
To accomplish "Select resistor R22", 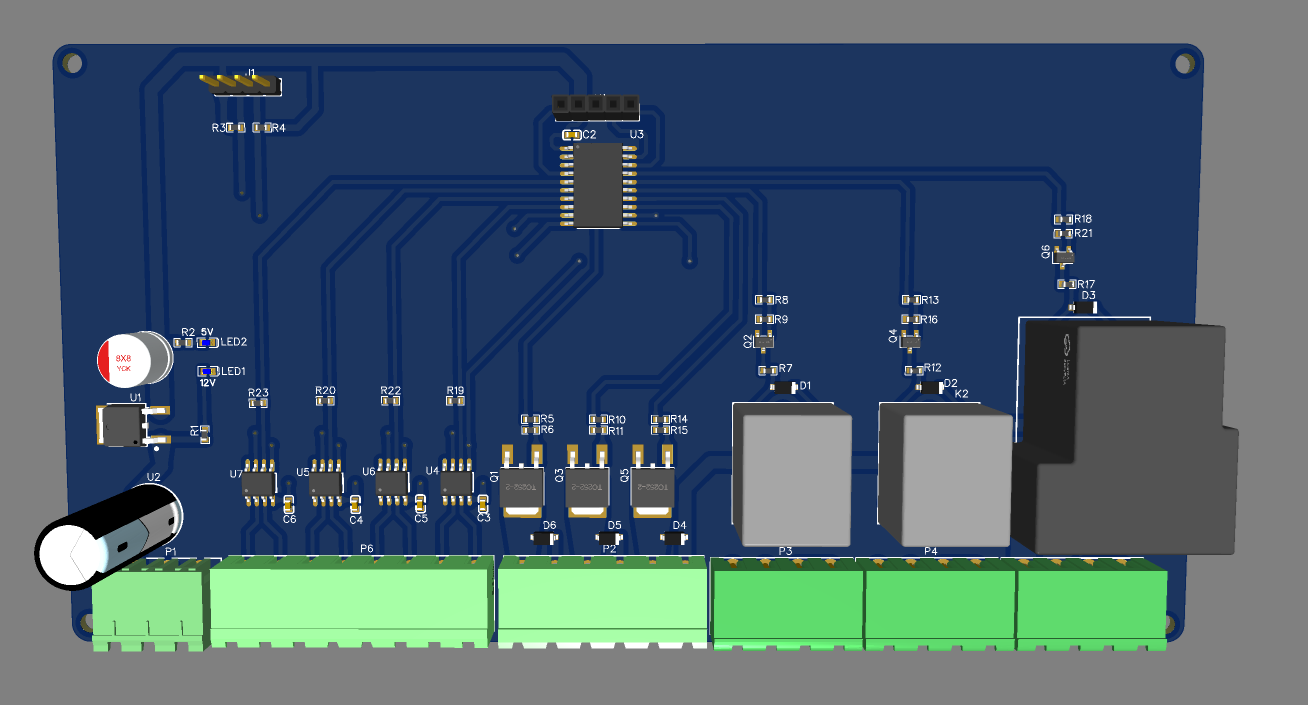I will [391, 401].
